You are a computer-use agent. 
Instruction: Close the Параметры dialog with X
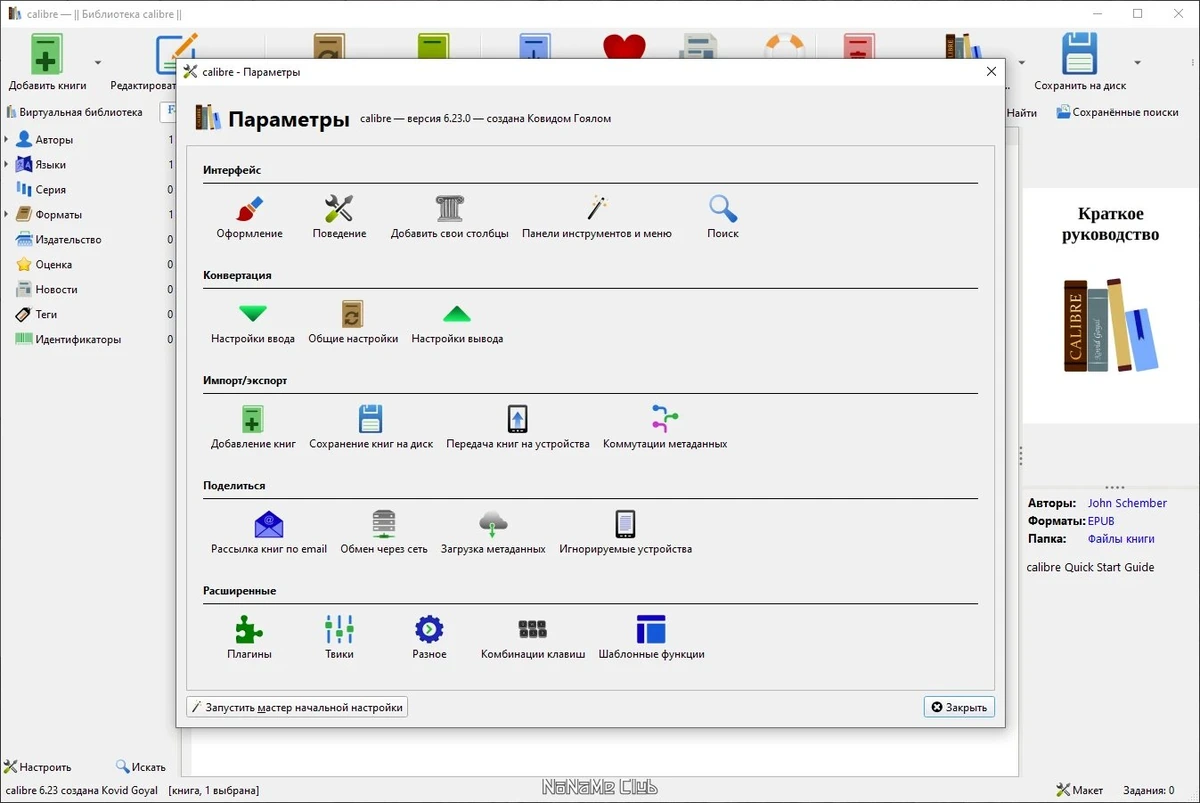click(991, 72)
